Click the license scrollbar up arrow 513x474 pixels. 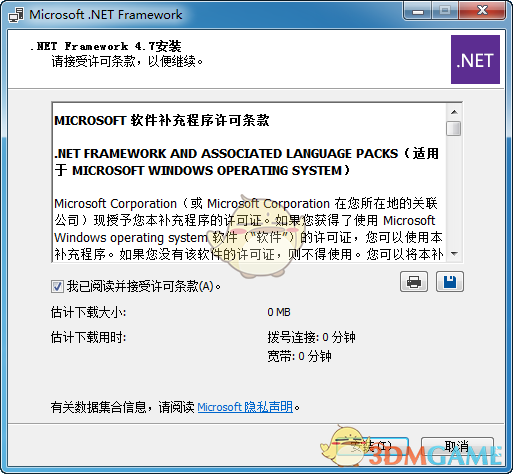(x=454, y=112)
